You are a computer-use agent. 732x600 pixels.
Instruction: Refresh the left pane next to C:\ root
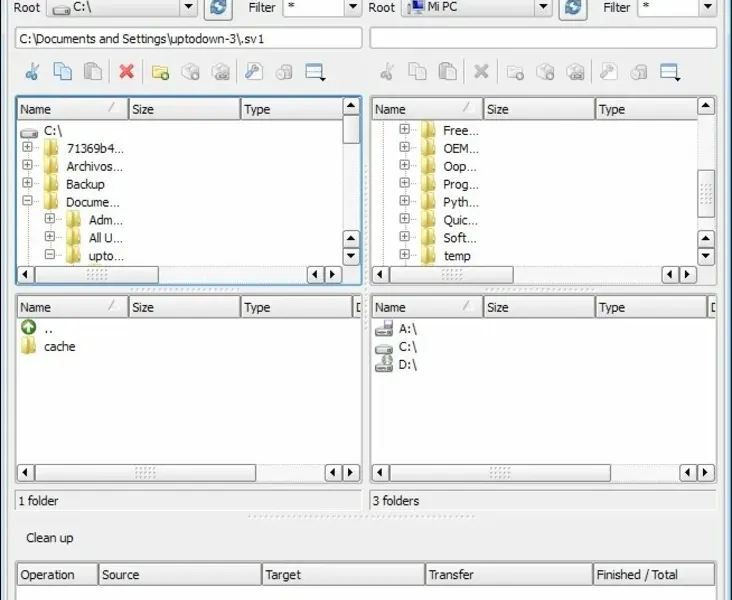coord(218,8)
